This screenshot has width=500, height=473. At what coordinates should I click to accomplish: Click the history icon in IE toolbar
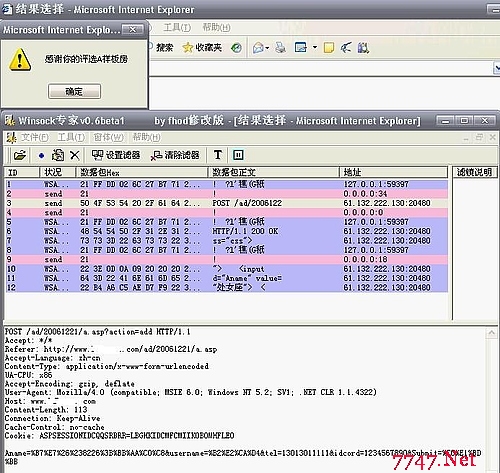click(236, 48)
